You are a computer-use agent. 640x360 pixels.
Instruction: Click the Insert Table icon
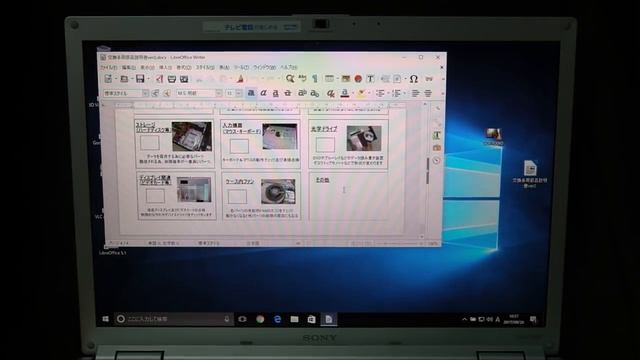(329, 79)
